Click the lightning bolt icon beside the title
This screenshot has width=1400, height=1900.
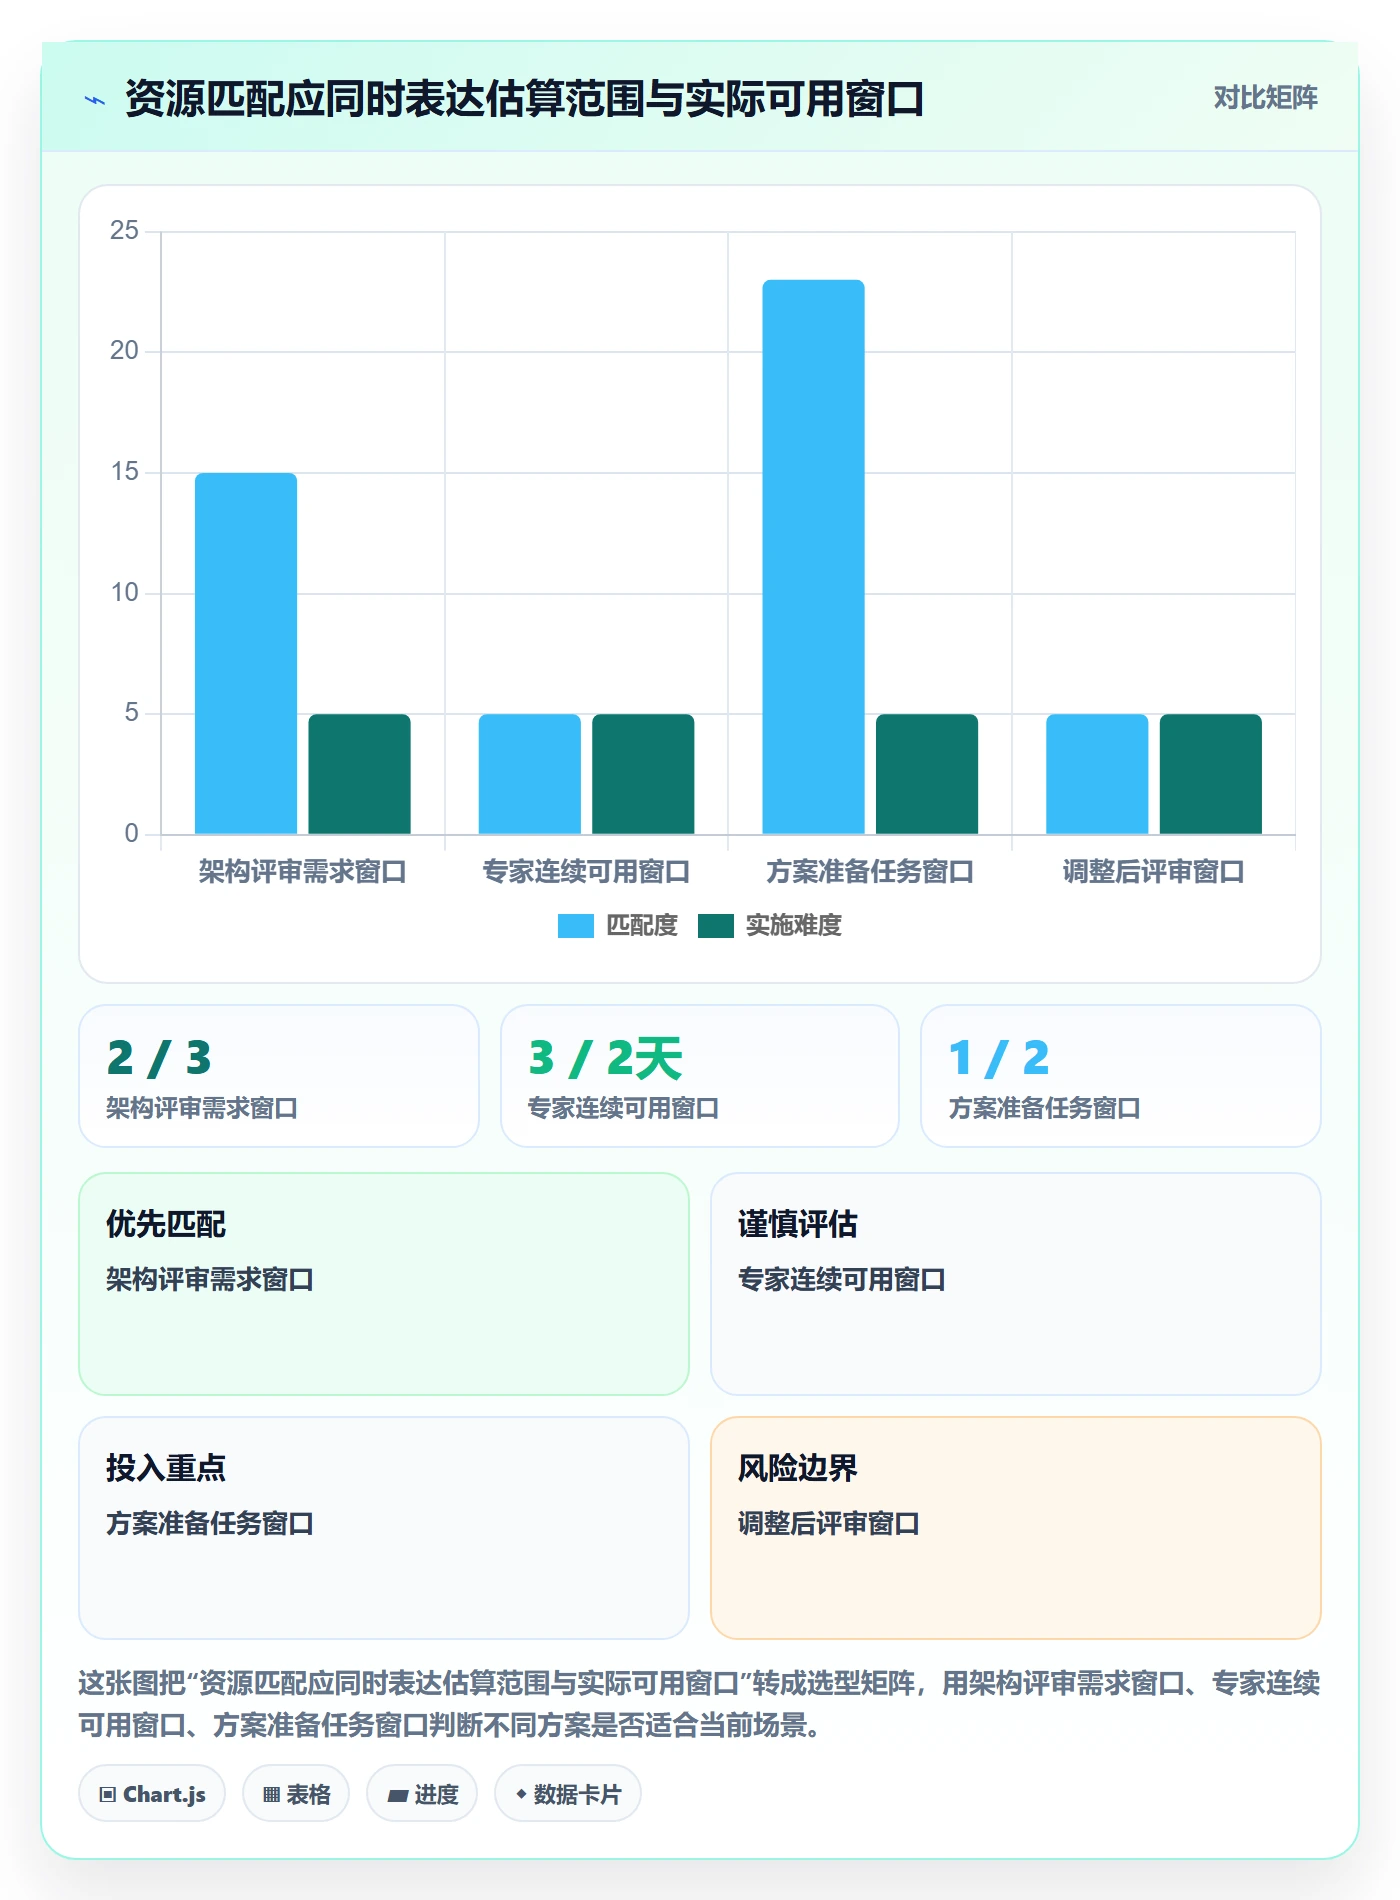tap(95, 100)
